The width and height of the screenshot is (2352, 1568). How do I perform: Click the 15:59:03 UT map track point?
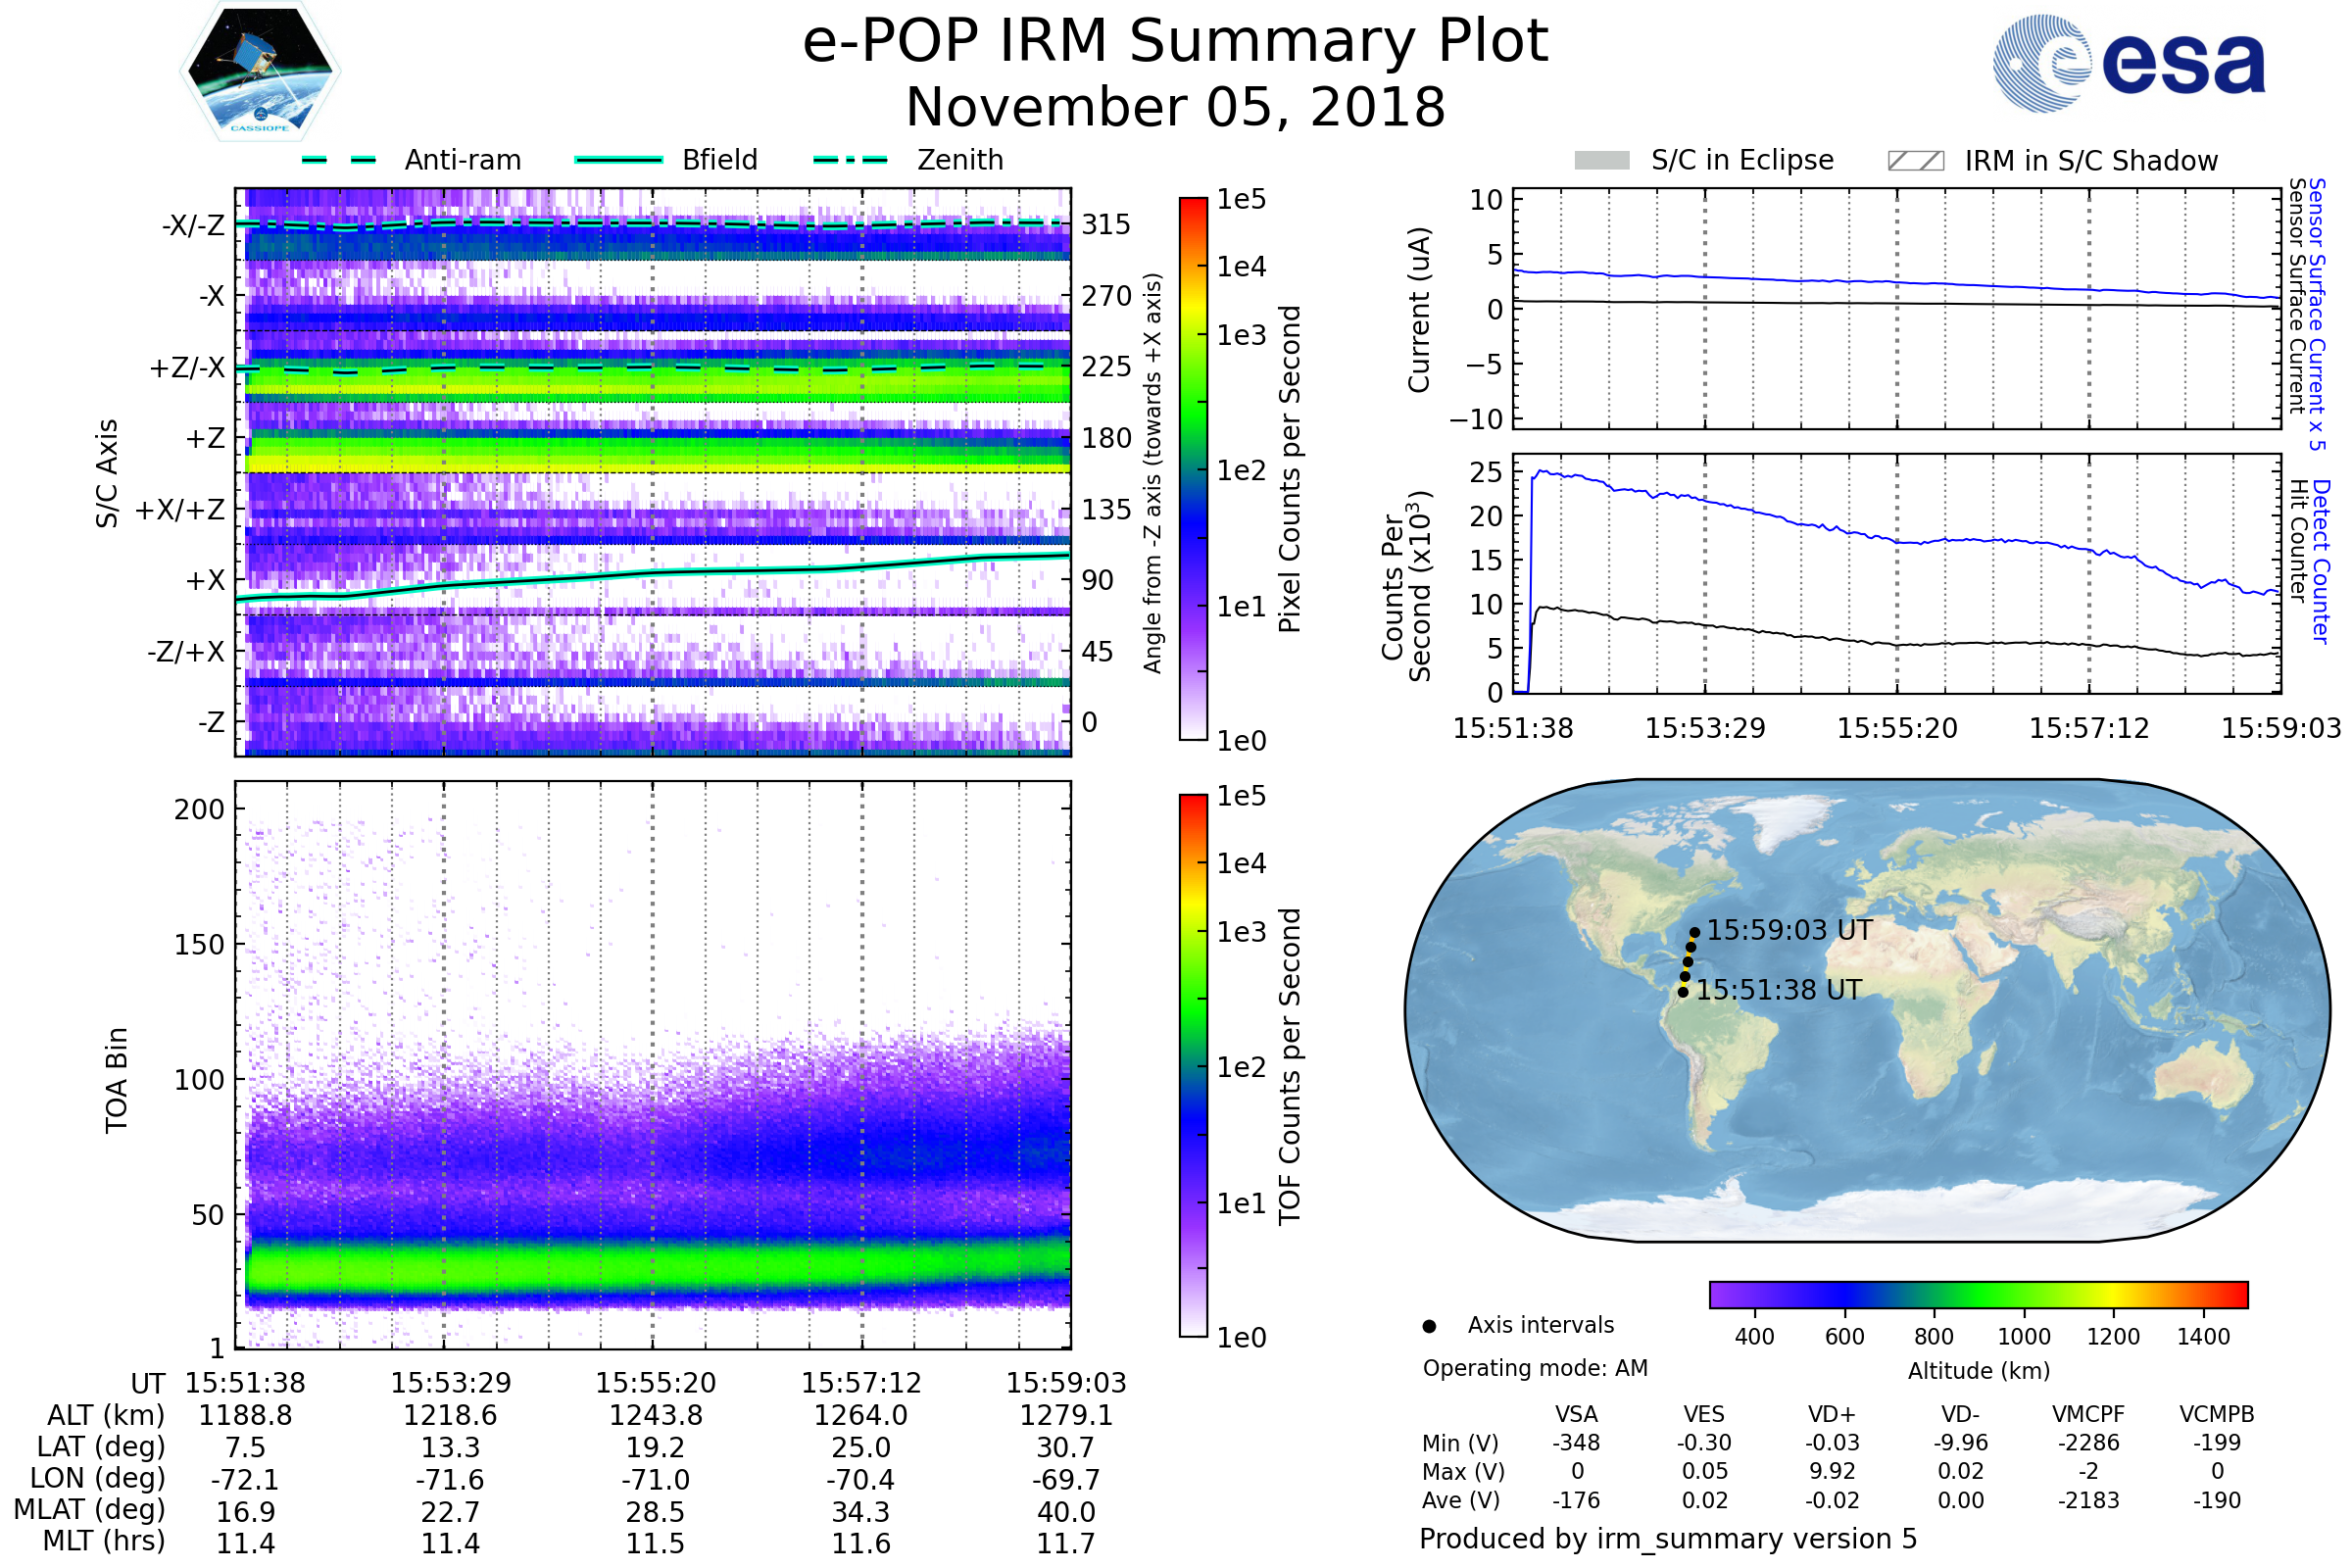pyautogui.click(x=1694, y=932)
